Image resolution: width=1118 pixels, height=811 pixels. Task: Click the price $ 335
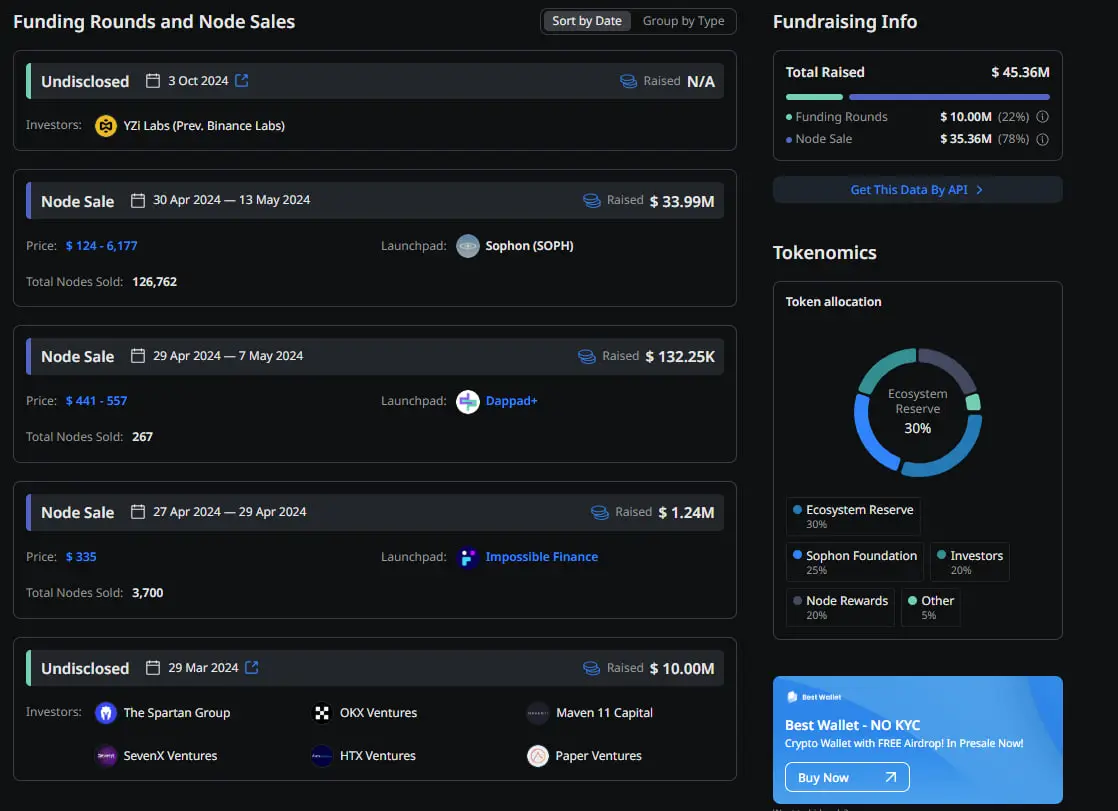(81, 557)
